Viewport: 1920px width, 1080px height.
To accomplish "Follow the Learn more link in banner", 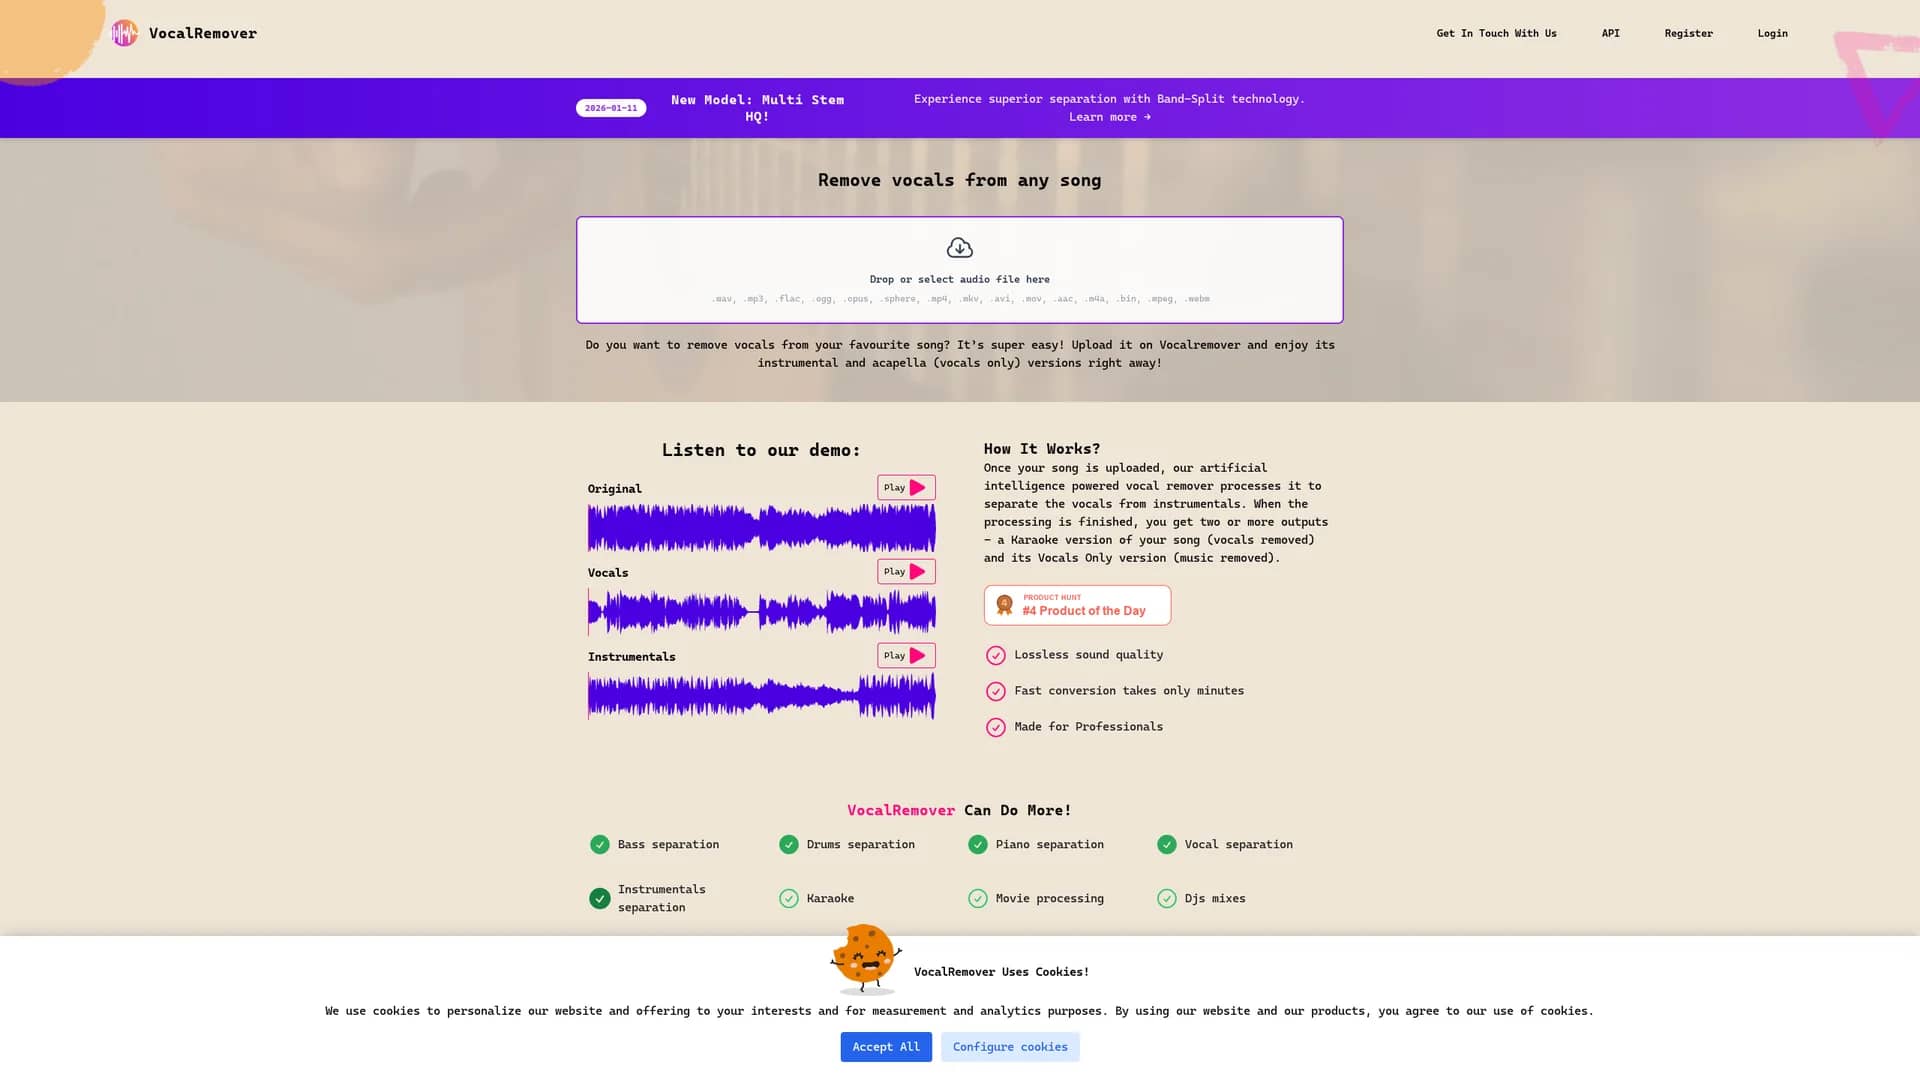I will tap(1109, 117).
